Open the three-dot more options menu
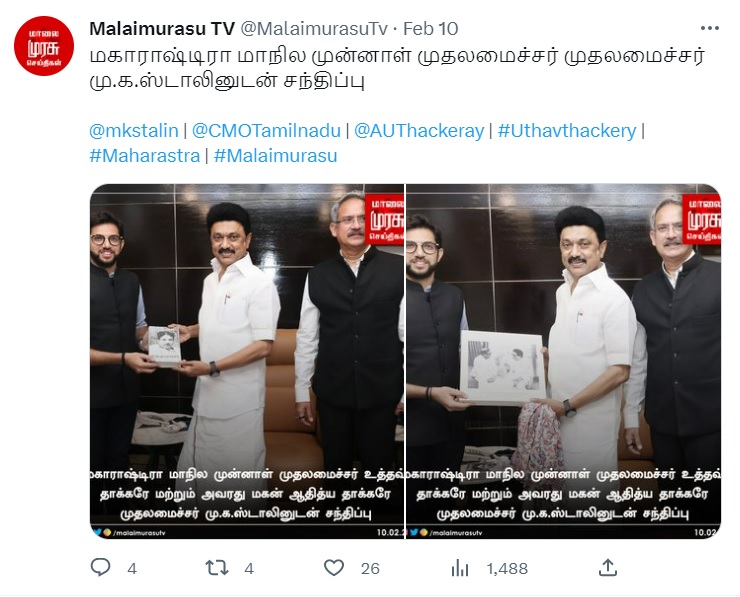The width and height of the screenshot is (740, 597). click(709, 28)
